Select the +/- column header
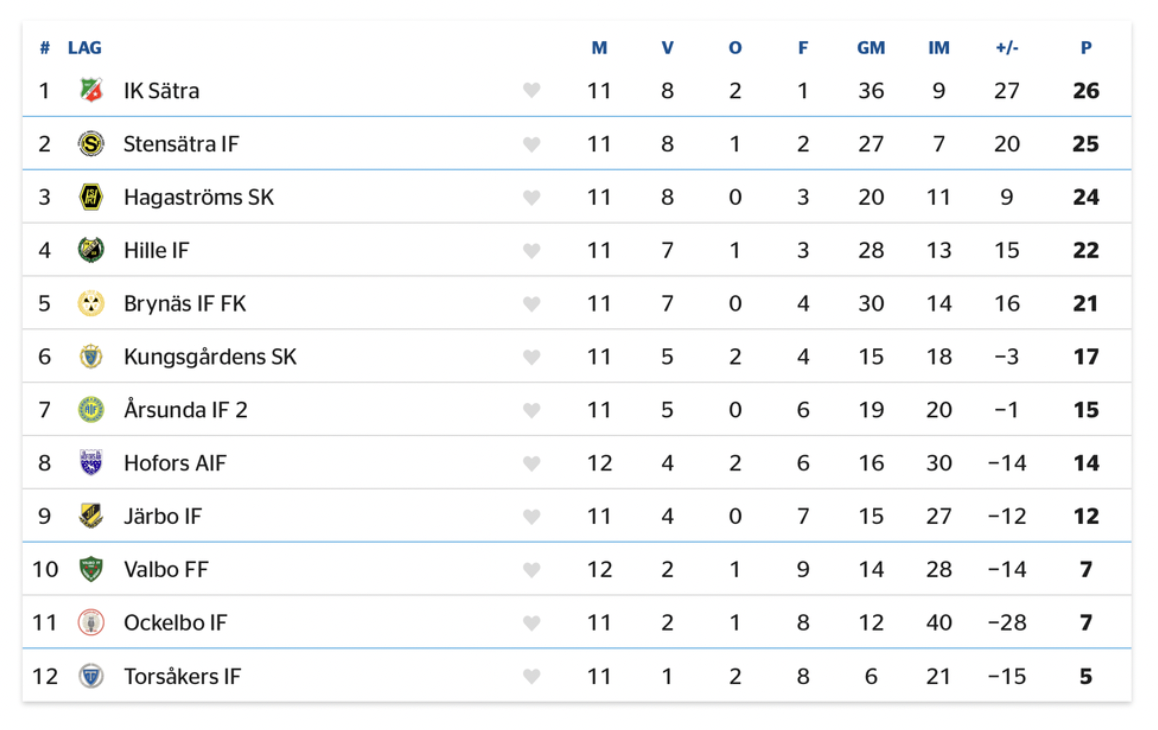This screenshot has height=730, width=1158. [x=1007, y=48]
